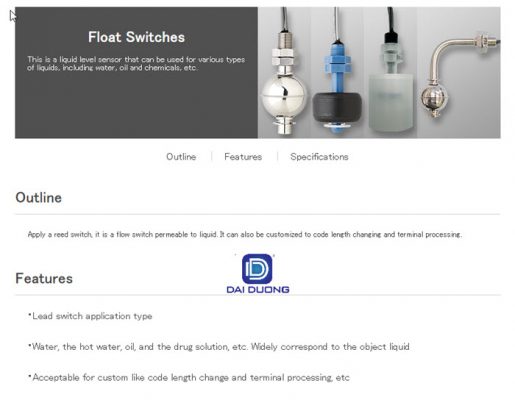The height and width of the screenshot is (400, 515).
Task: Click the Dai Duong logo icon
Action: [x=257, y=269]
